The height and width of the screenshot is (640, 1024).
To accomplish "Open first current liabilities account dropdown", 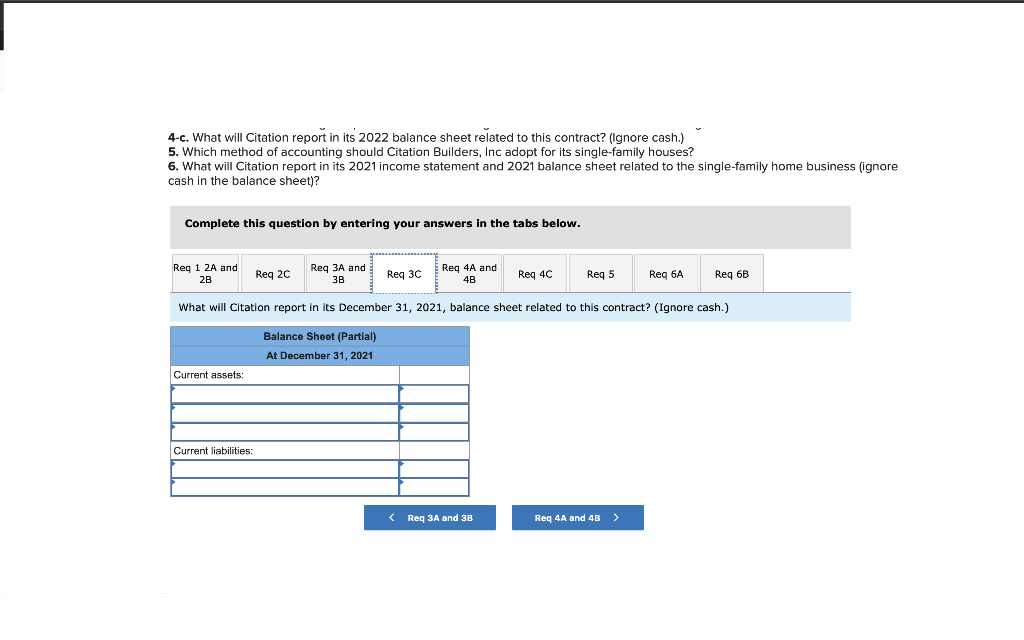I will [285, 469].
